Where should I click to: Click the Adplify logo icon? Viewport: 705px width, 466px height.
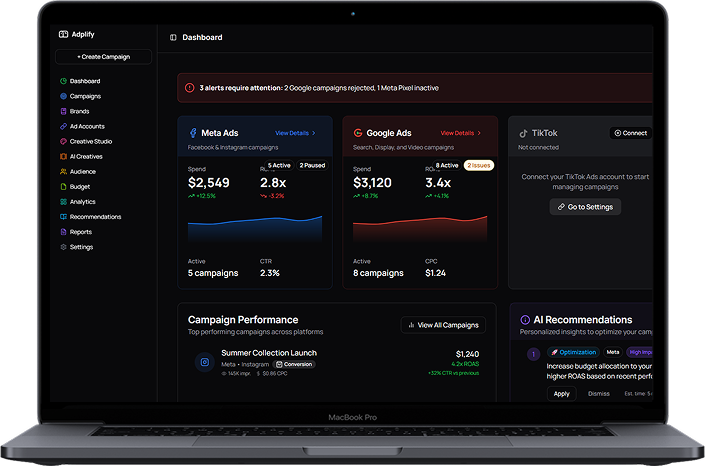pyautogui.click(x=63, y=34)
